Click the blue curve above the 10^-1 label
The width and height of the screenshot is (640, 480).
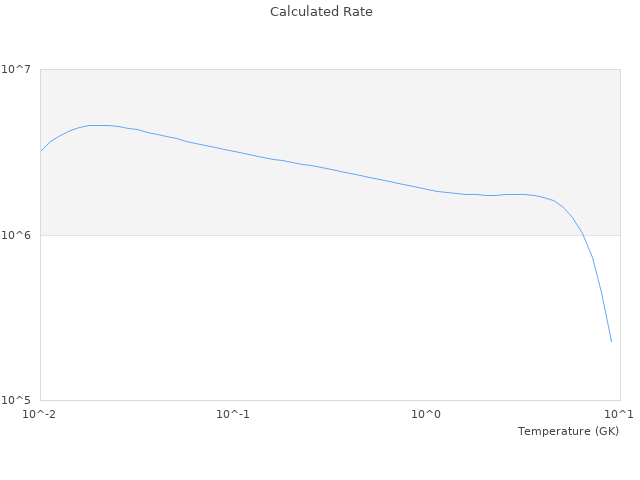click(x=233, y=151)
